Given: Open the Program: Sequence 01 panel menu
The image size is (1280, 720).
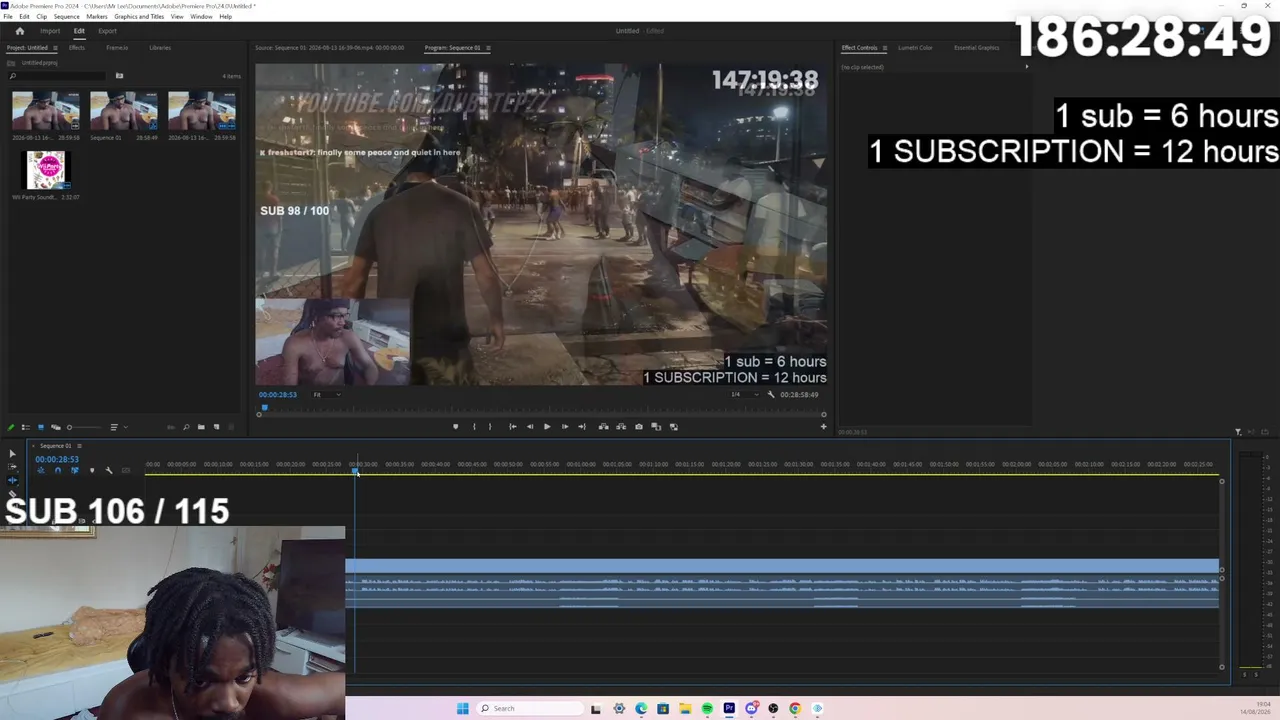Looking at the screenshot, I should point(488,48).
